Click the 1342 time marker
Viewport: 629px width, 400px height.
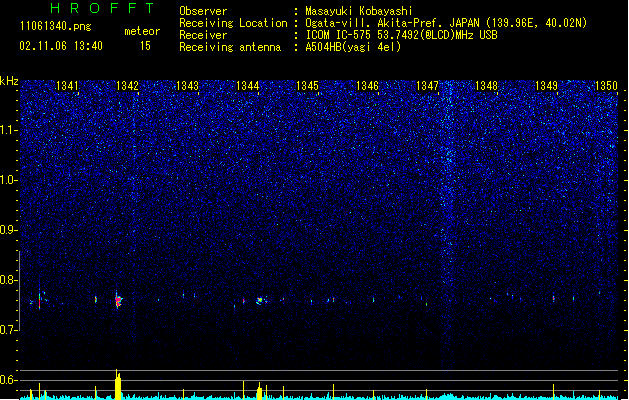(x=127, y=86)
